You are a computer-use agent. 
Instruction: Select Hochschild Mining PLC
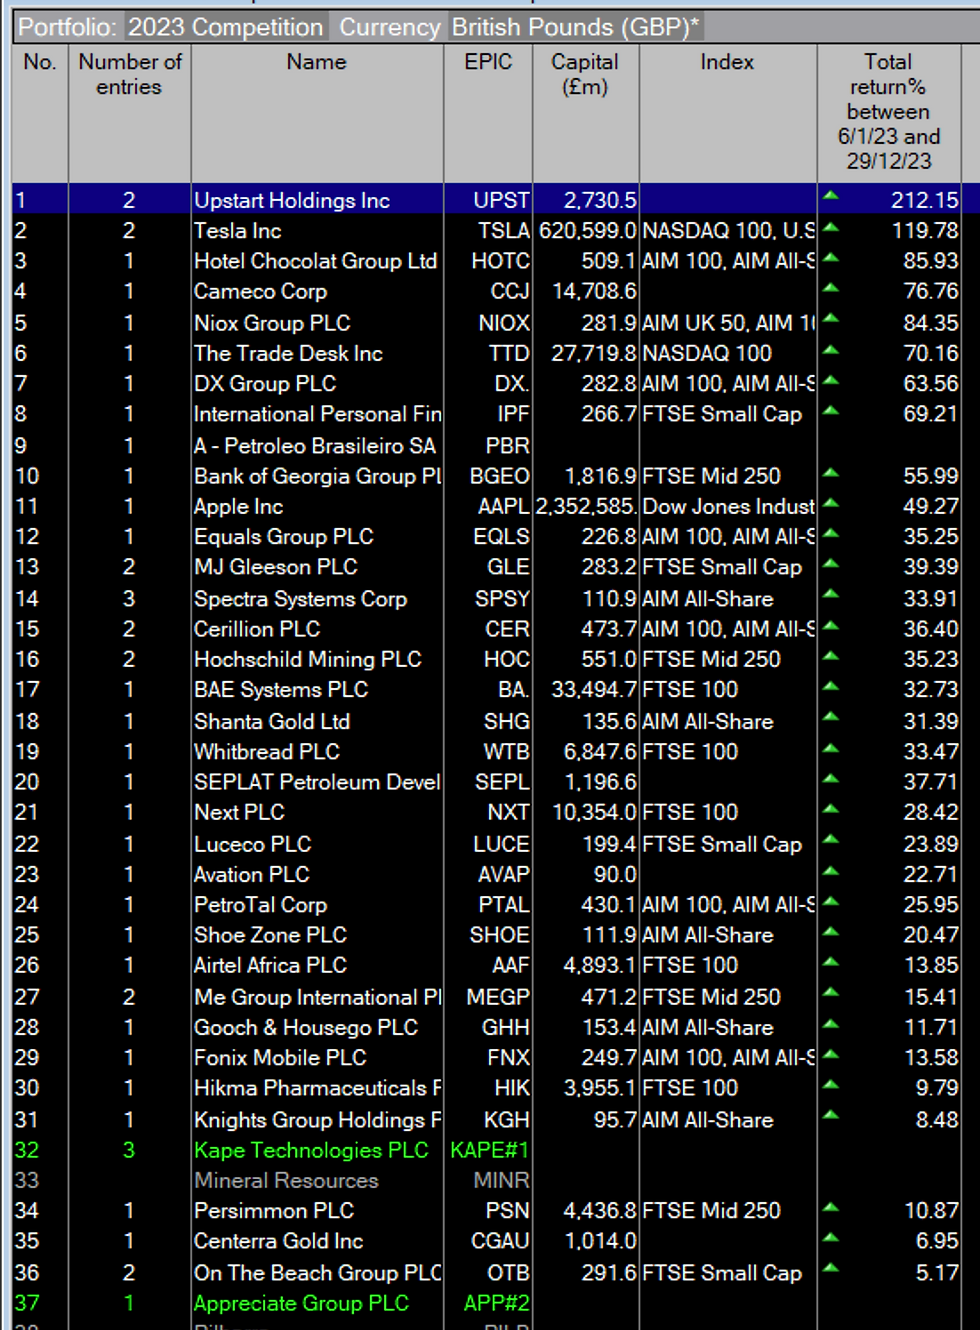(x=307, y=659)
